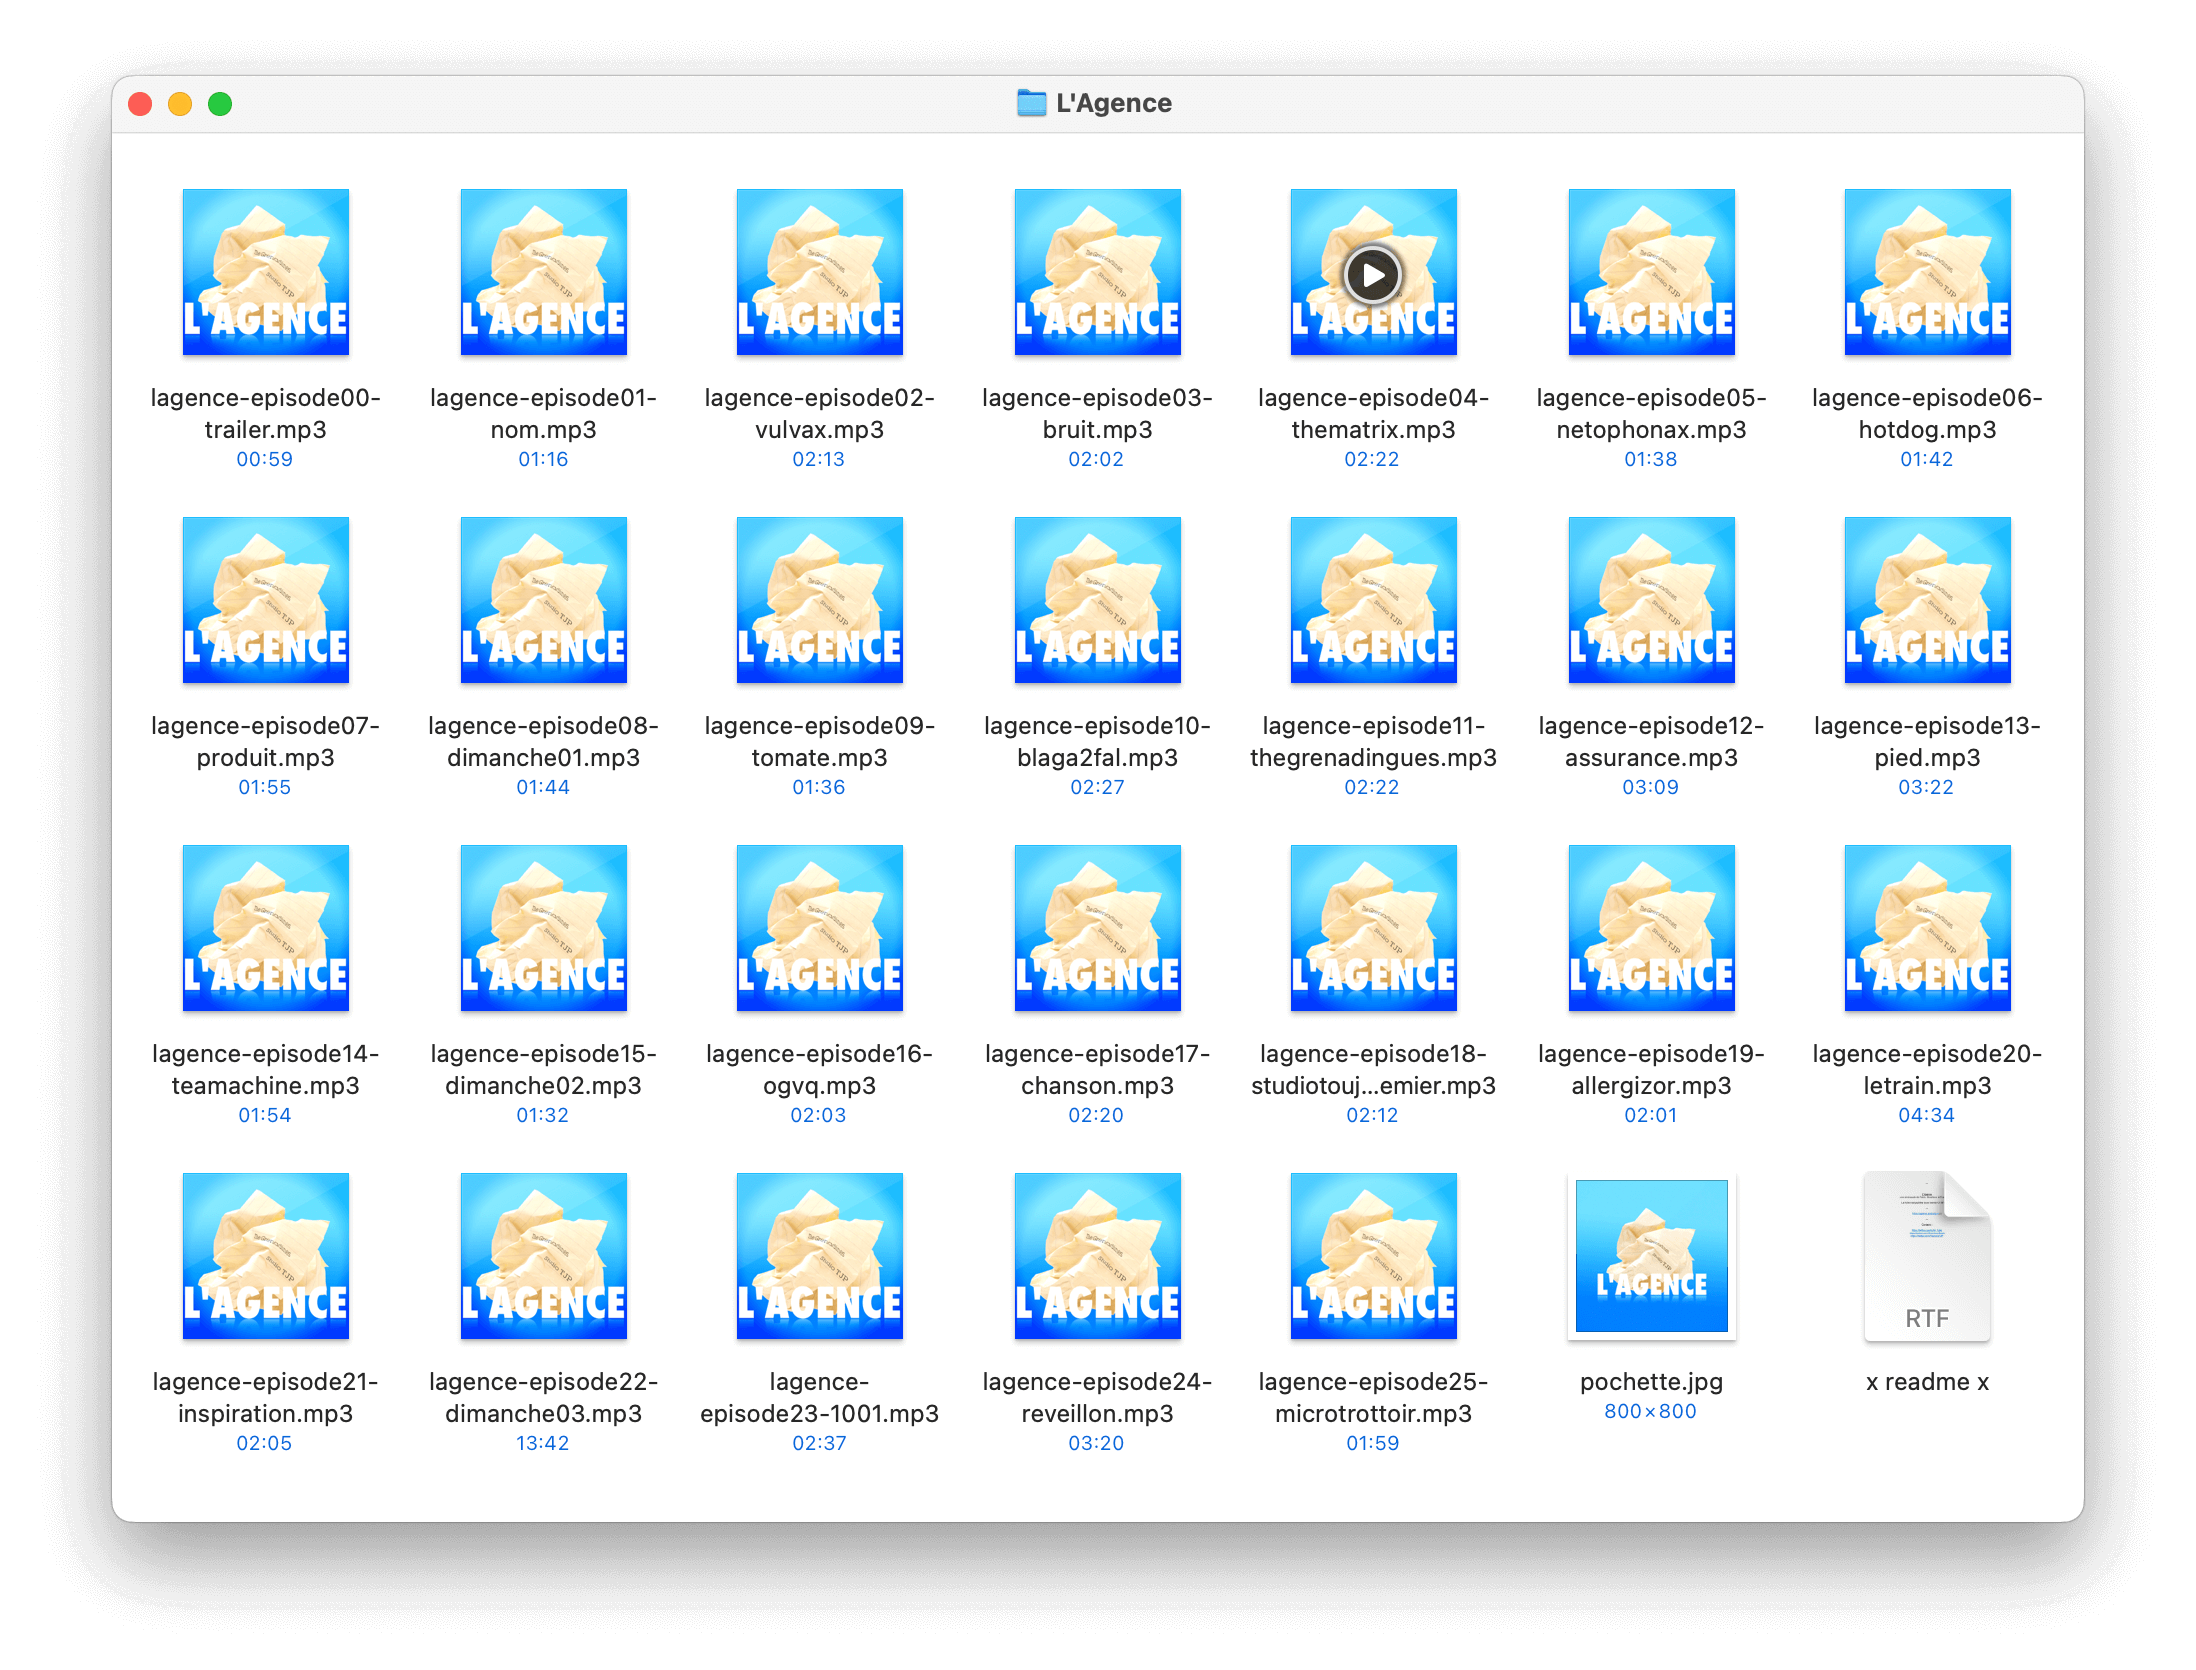
Task: Select episode16-ogvq.mp3 file icon
Action: point(819,928)
